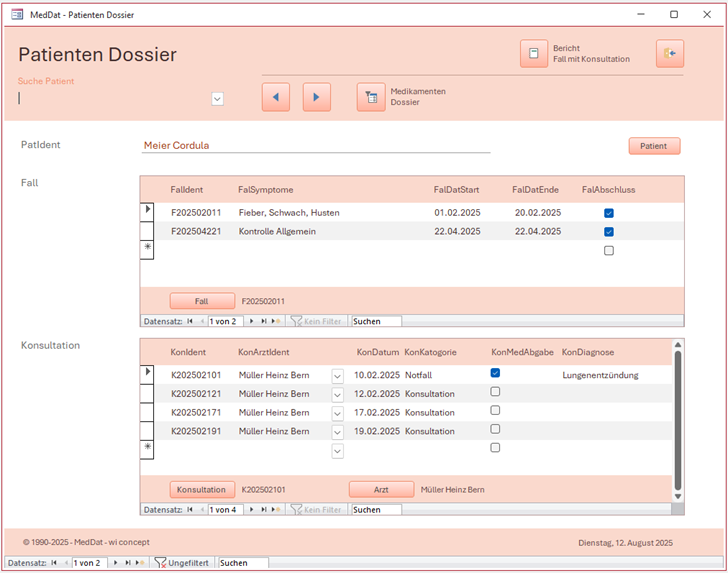The height and width of the screenshot is (573, 728).
Task: Uncheck KonMedAbgabe for consultation K202502101
Action: [495, 373]
